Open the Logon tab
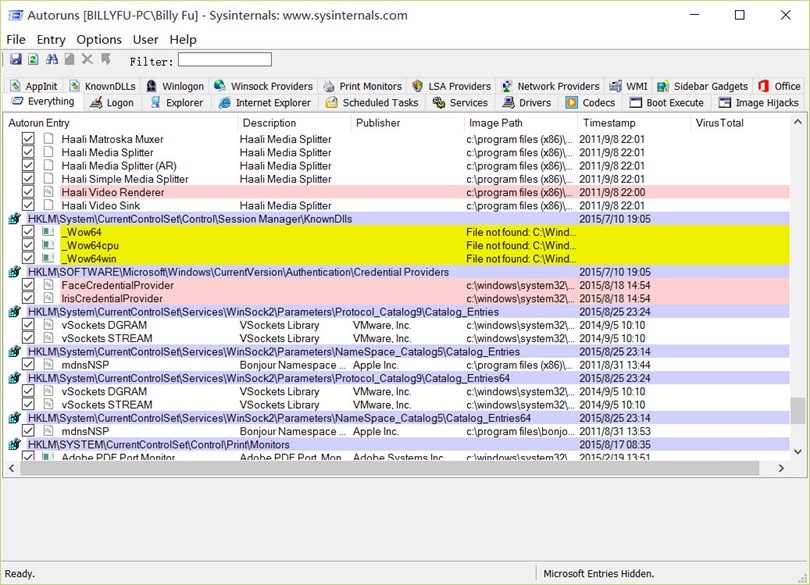Screen dimensions: 810x585 tap(112, 102)
